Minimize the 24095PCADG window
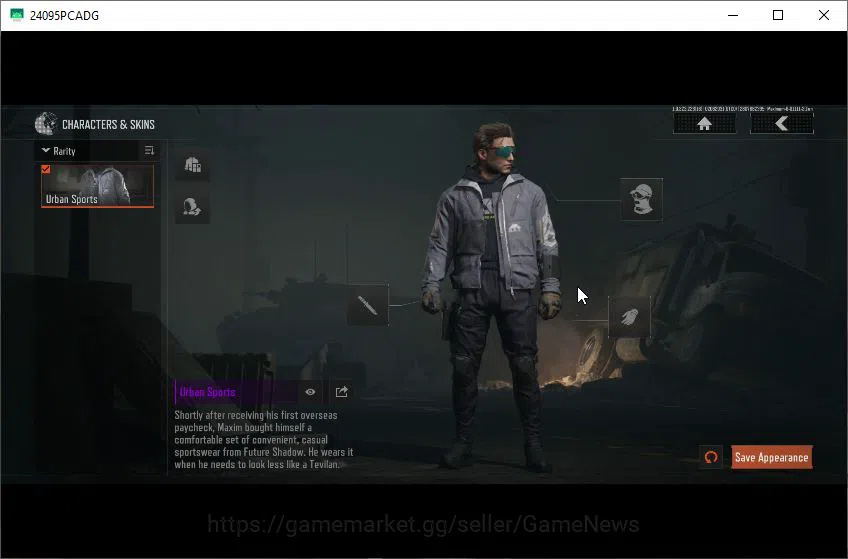848x559 pixels. pyautogui.click(x=733, y=15)
